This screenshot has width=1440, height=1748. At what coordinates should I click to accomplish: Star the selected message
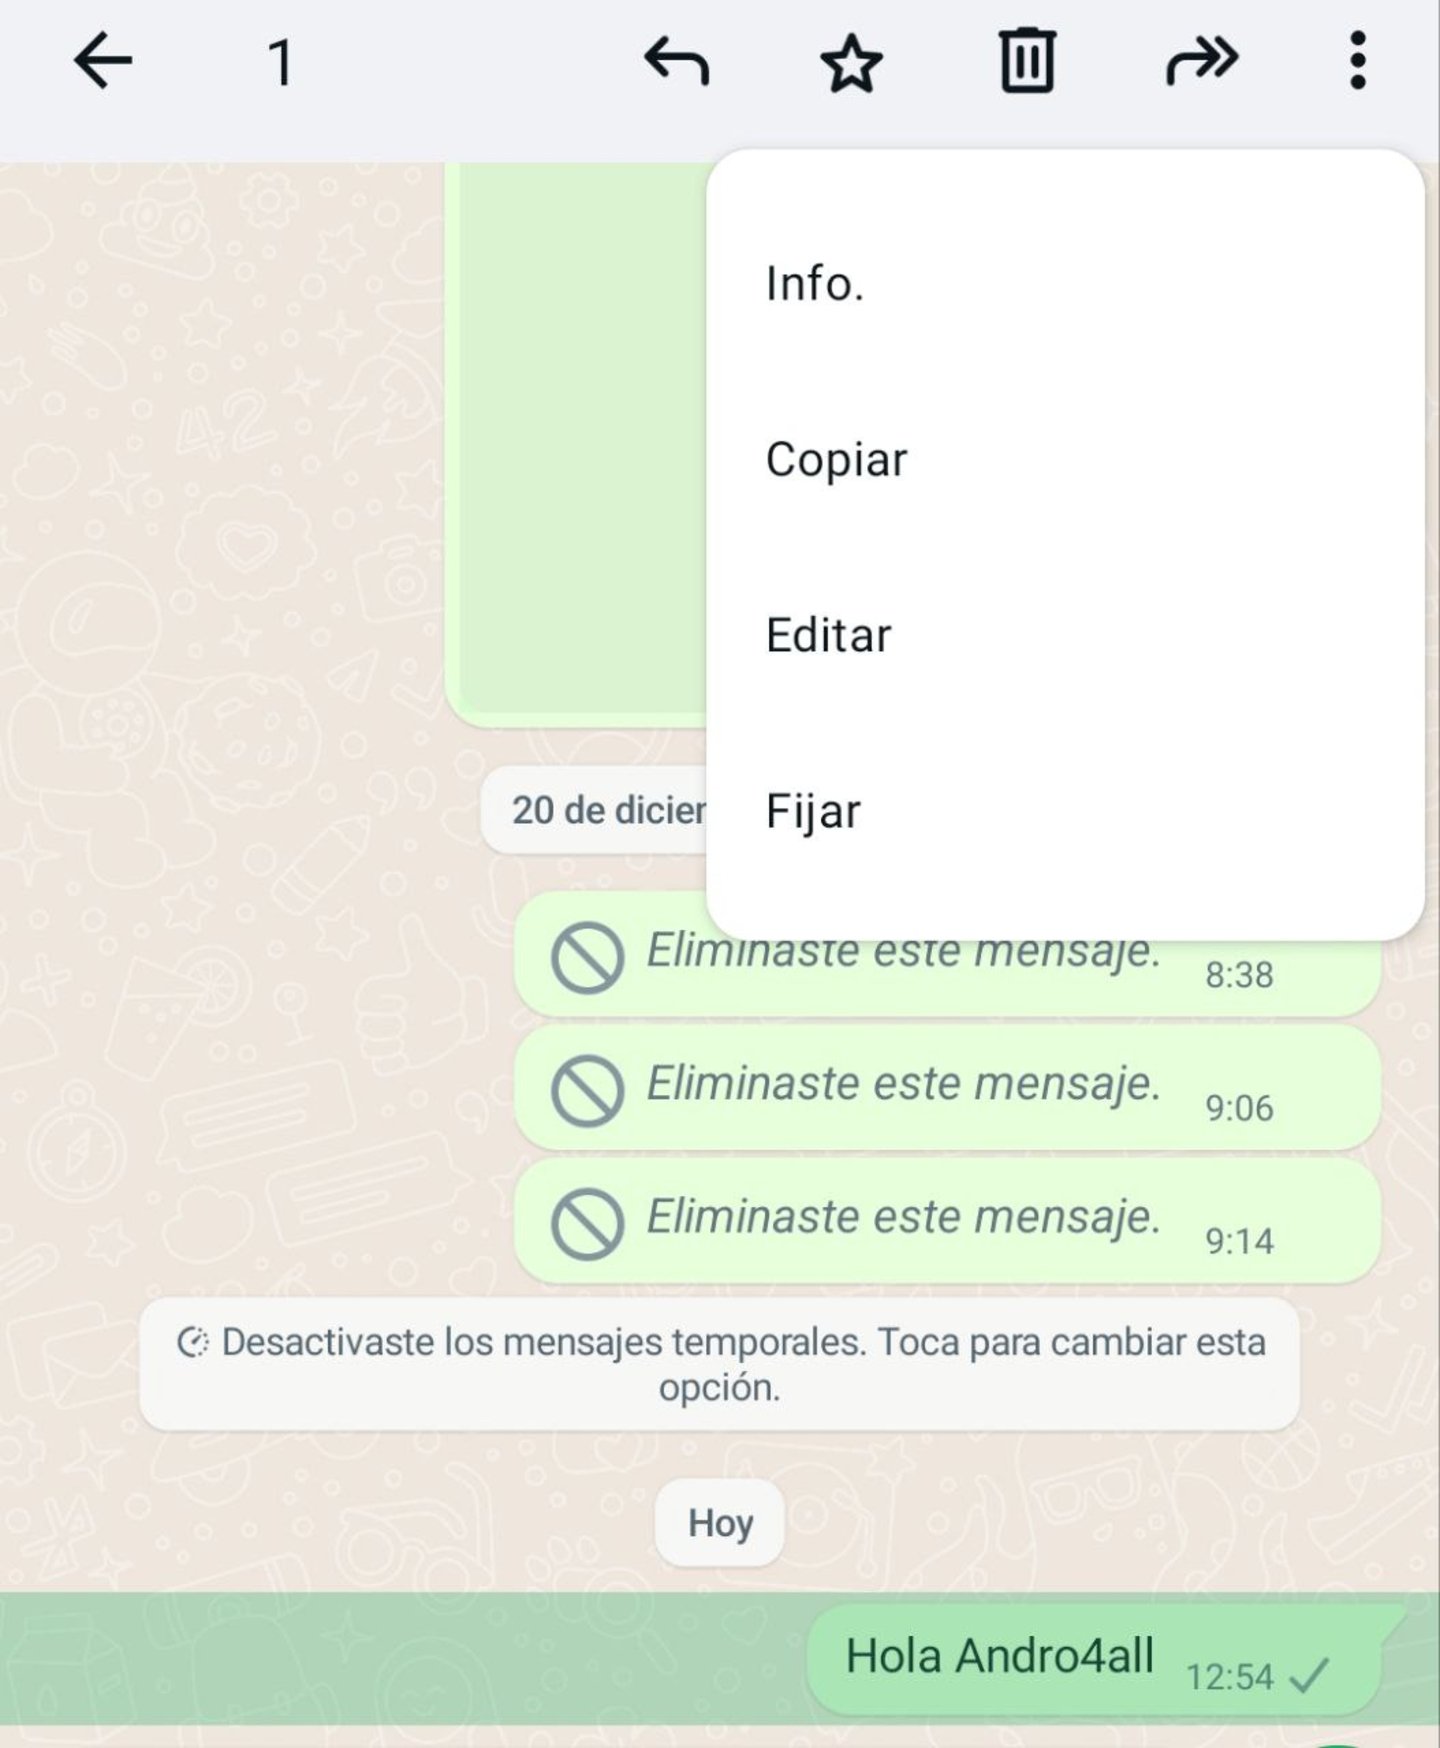(851, 63)
